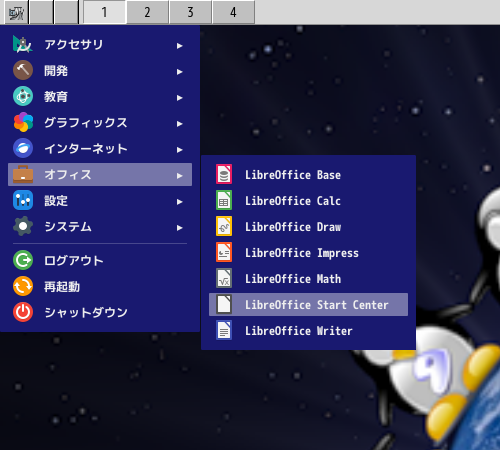
Task: Expand the 設定 settings submenu arrow
Action: [x=180, y=201]
